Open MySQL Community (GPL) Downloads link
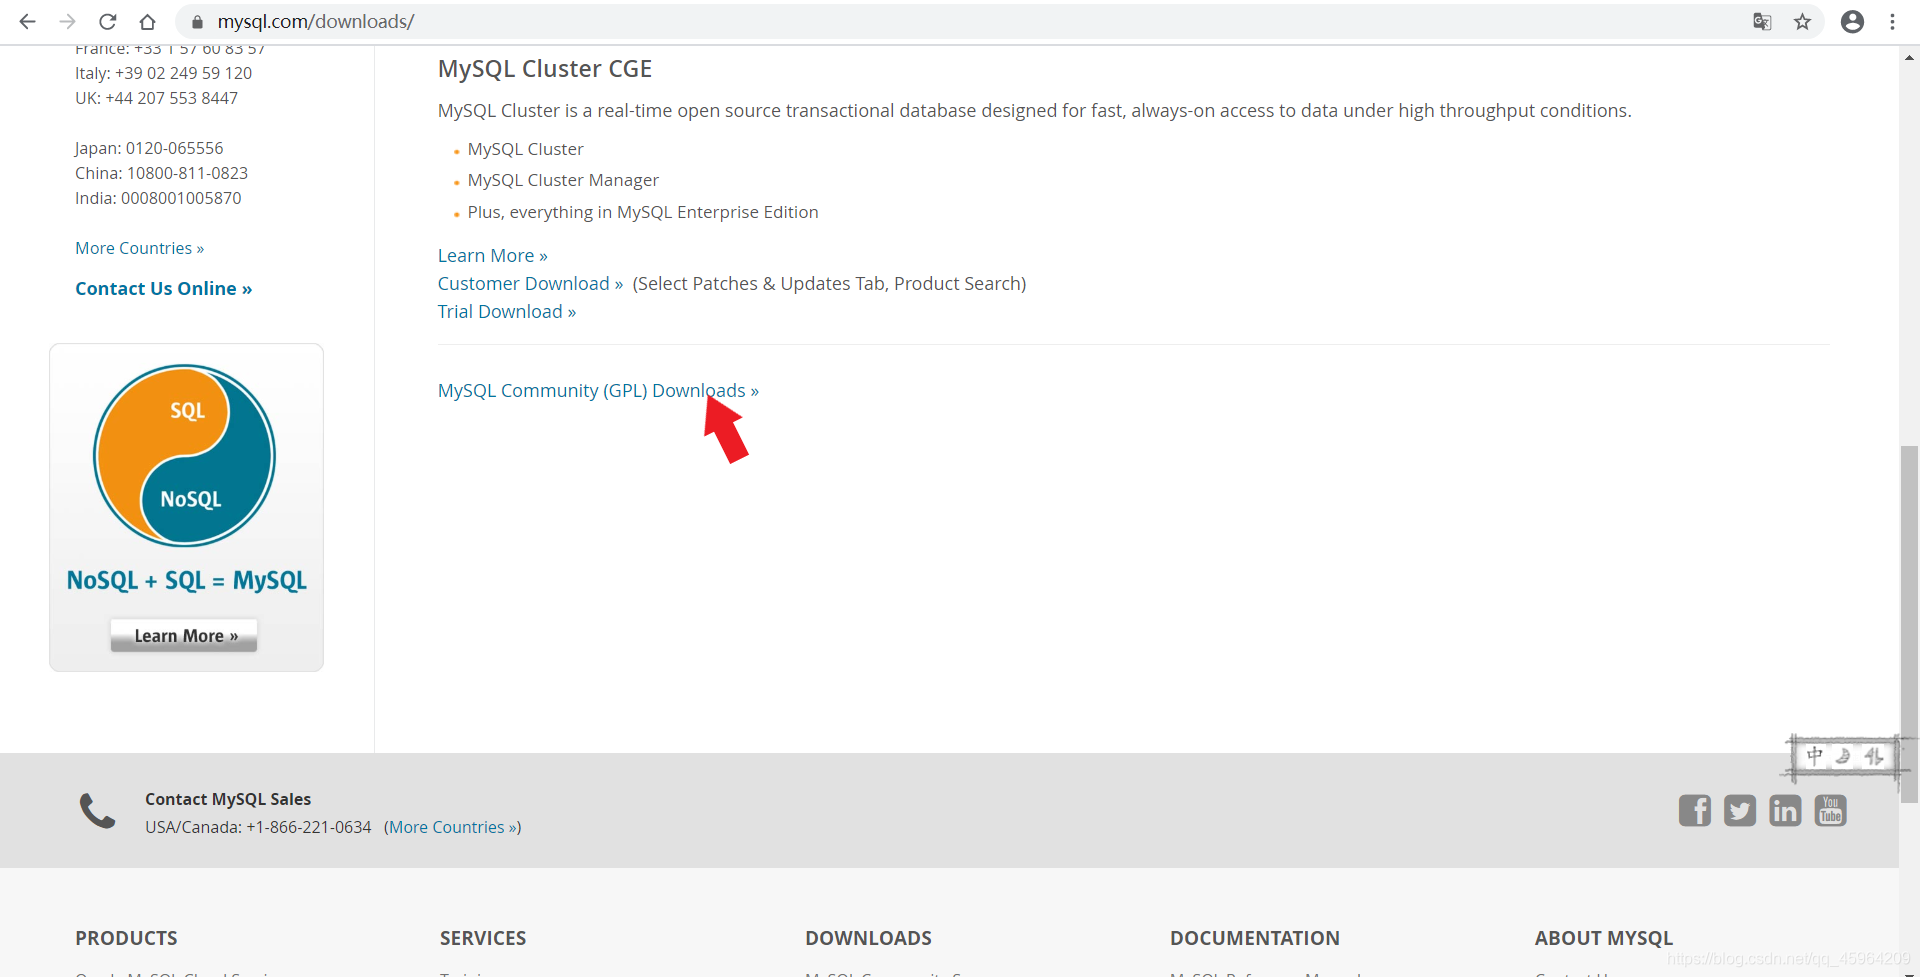This screenshot has height=977, width=1920. (x=598, y=391)
